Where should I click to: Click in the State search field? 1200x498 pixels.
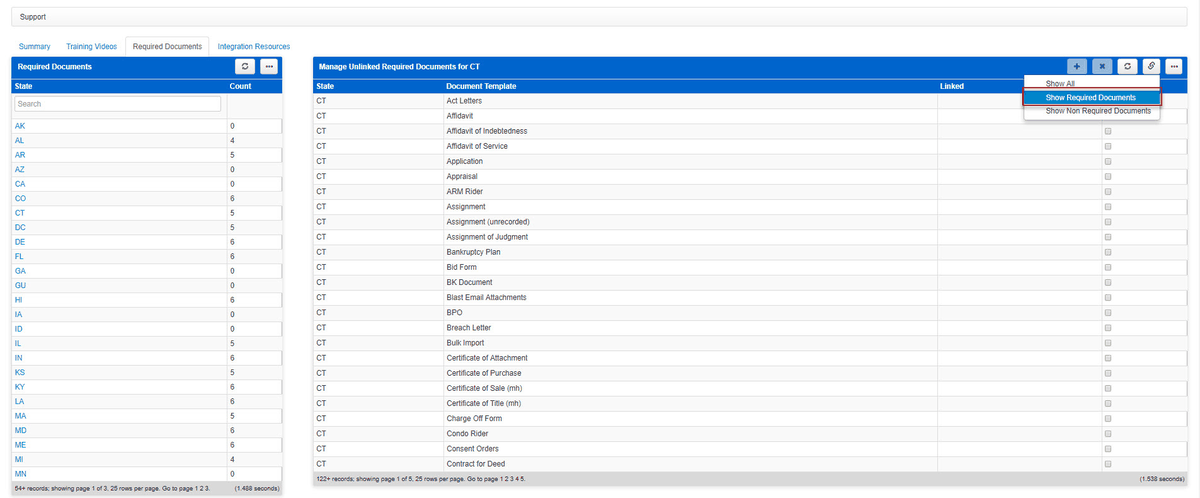(x=118, y=104)
